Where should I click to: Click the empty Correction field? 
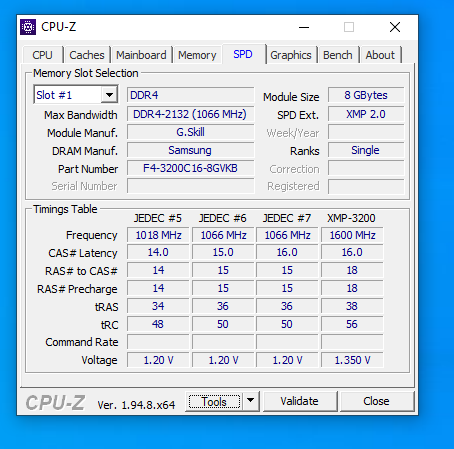pos(366,168)
